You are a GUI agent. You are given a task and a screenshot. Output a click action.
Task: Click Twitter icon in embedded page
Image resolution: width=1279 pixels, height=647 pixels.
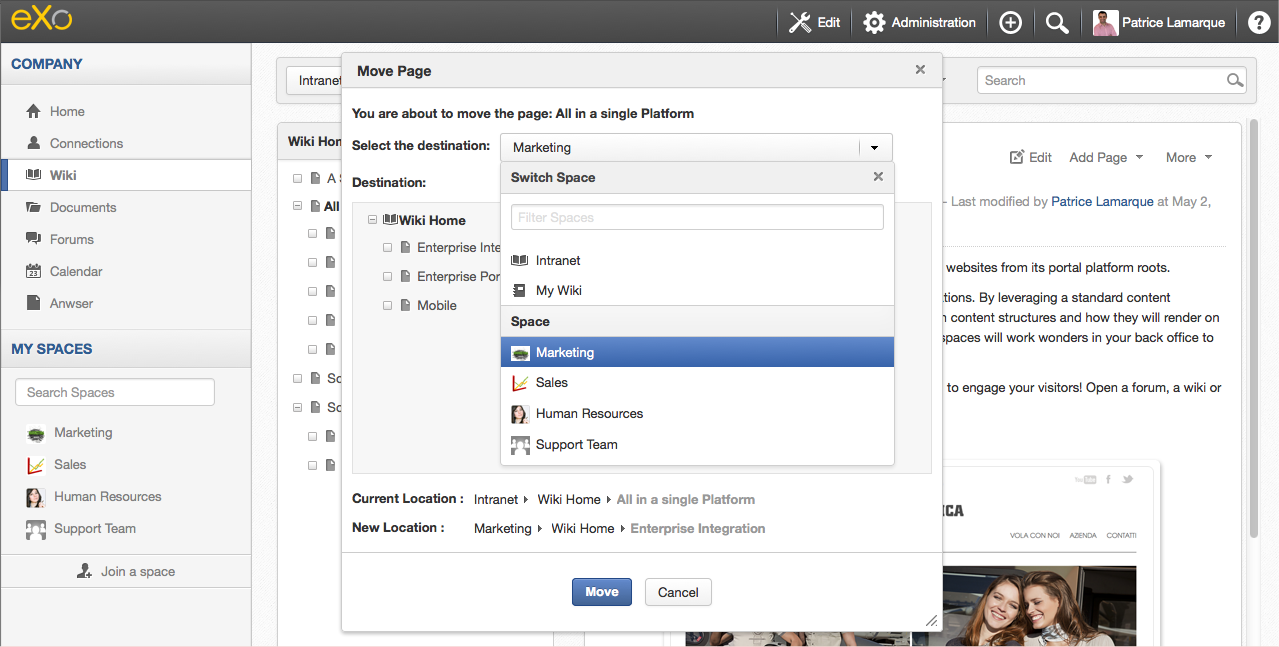tap(1128, 479)
